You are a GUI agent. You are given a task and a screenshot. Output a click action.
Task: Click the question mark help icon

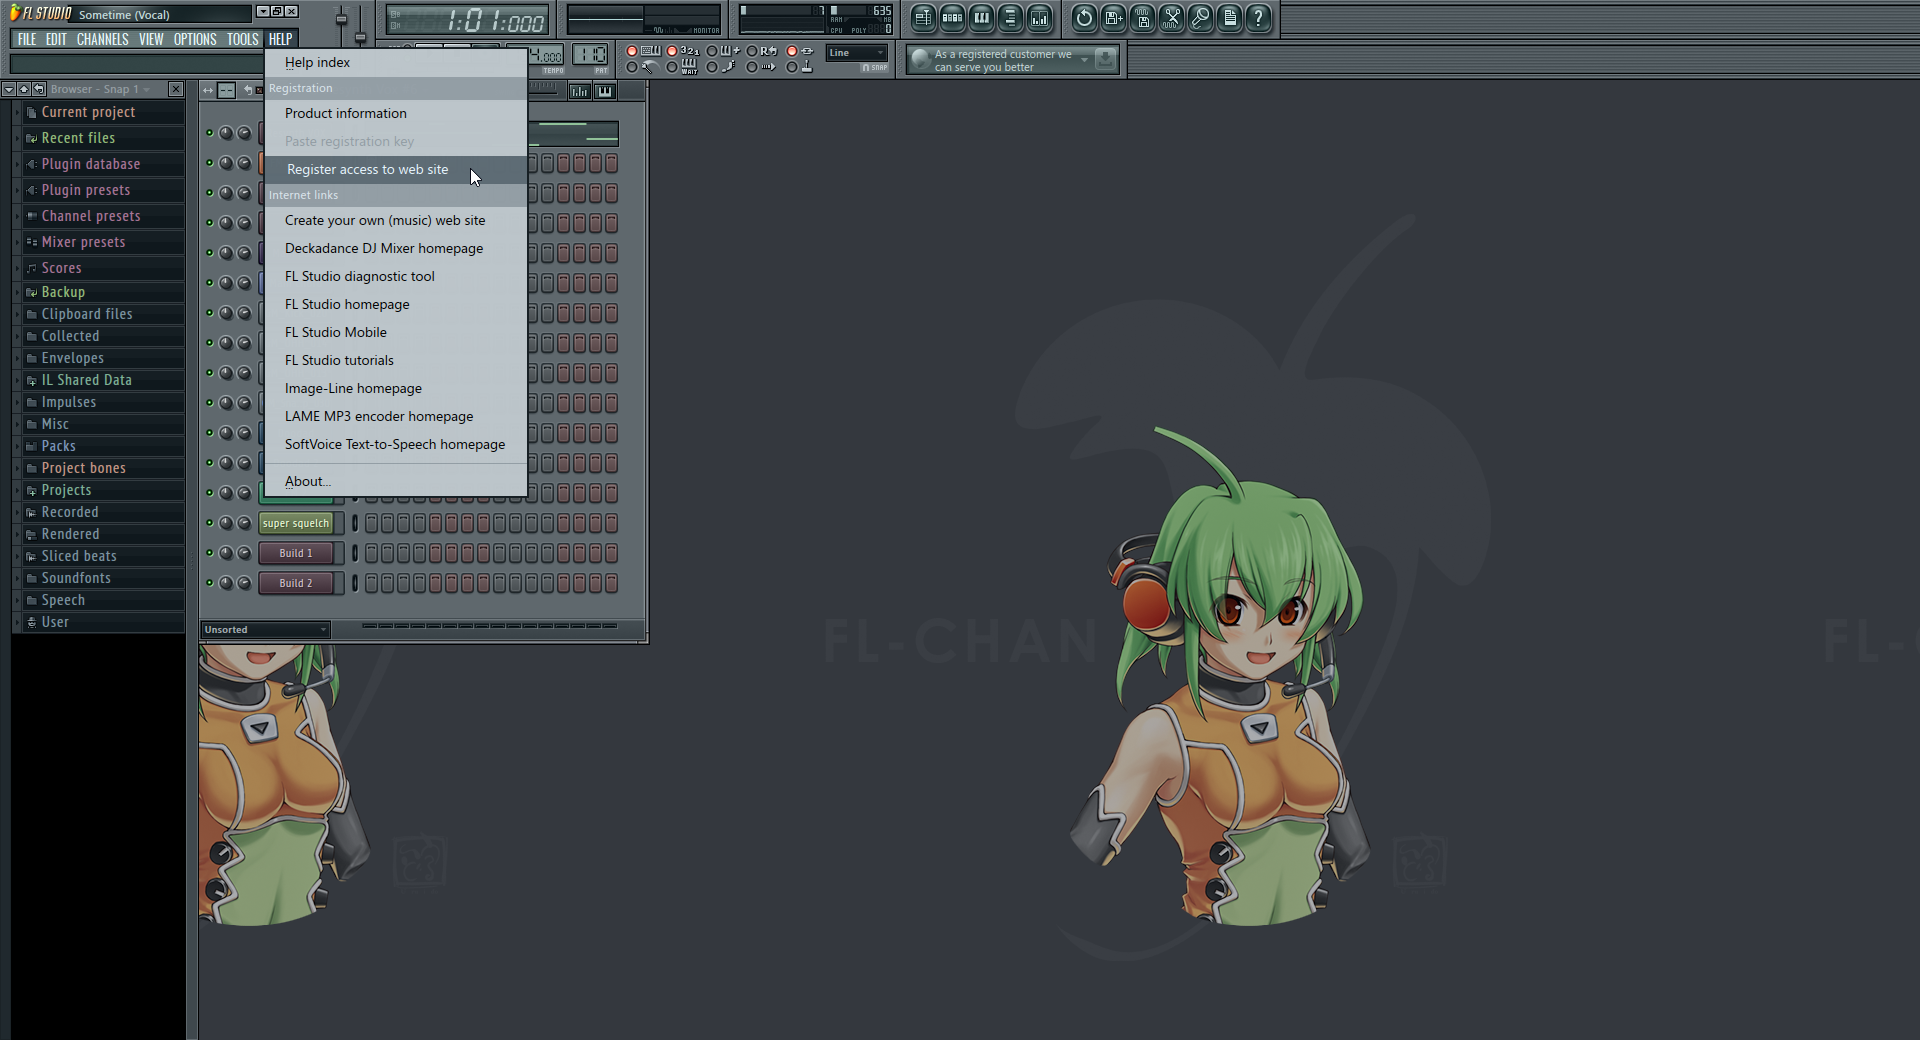(x=1259, y=17)
